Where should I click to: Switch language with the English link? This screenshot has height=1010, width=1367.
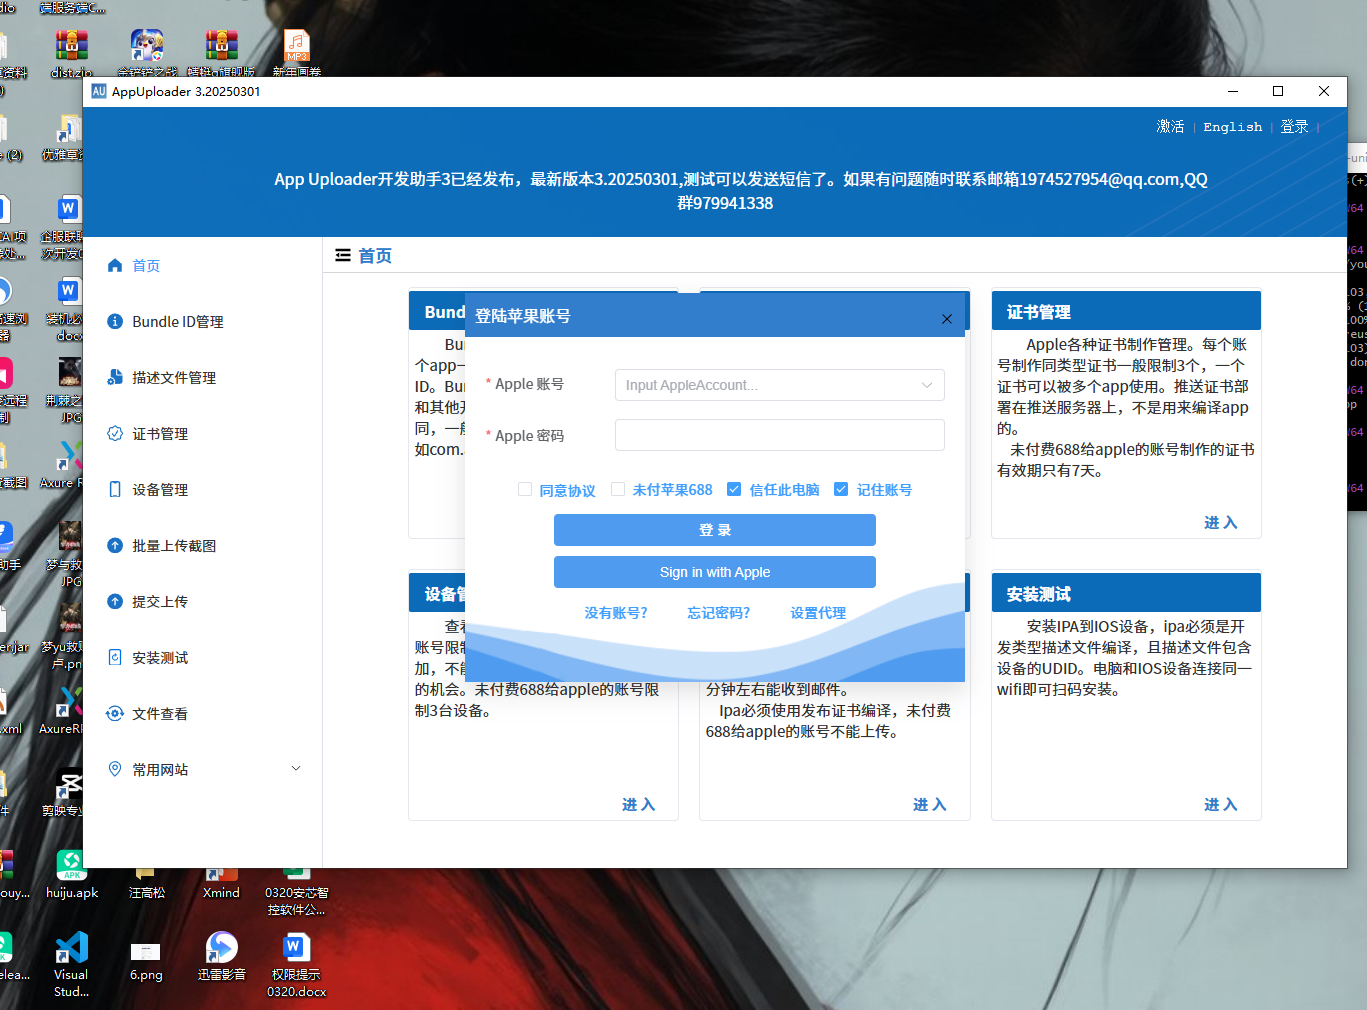point(1233,127)
